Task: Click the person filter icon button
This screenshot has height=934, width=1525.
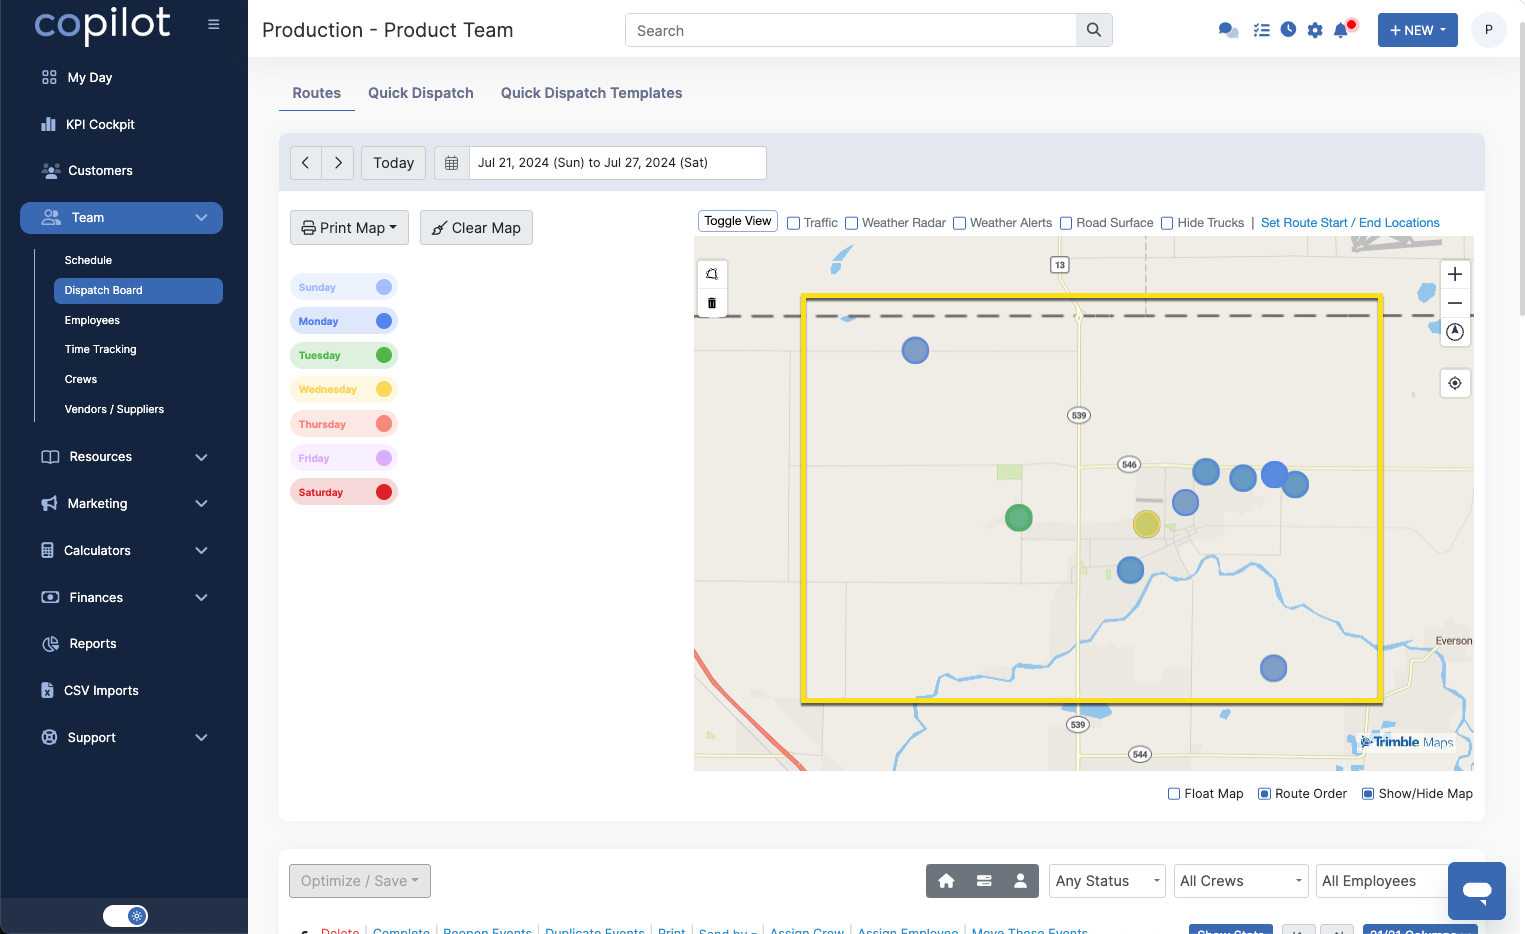Action: [1021, 881]
